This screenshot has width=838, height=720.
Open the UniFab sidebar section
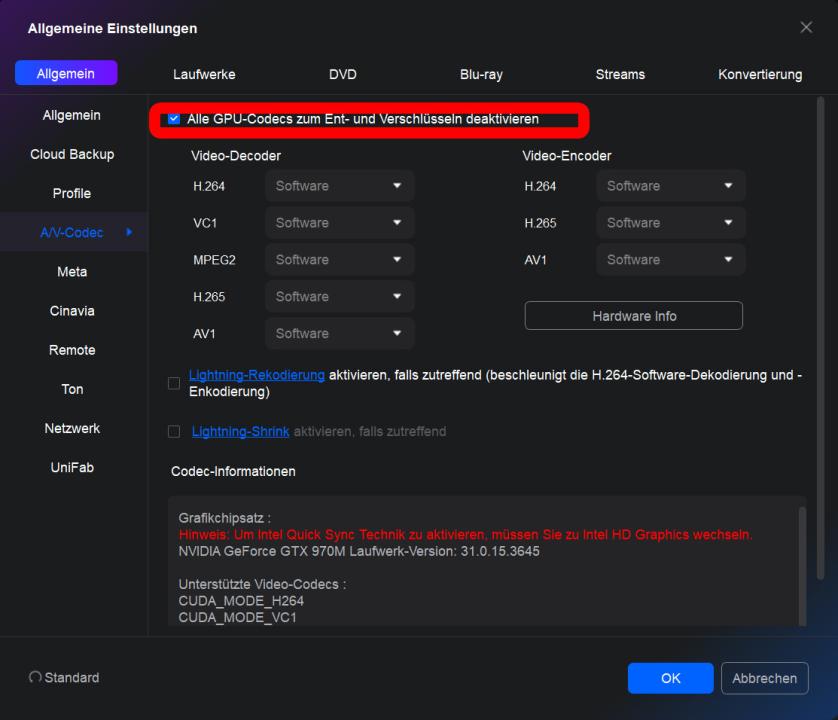coord(72,467)
